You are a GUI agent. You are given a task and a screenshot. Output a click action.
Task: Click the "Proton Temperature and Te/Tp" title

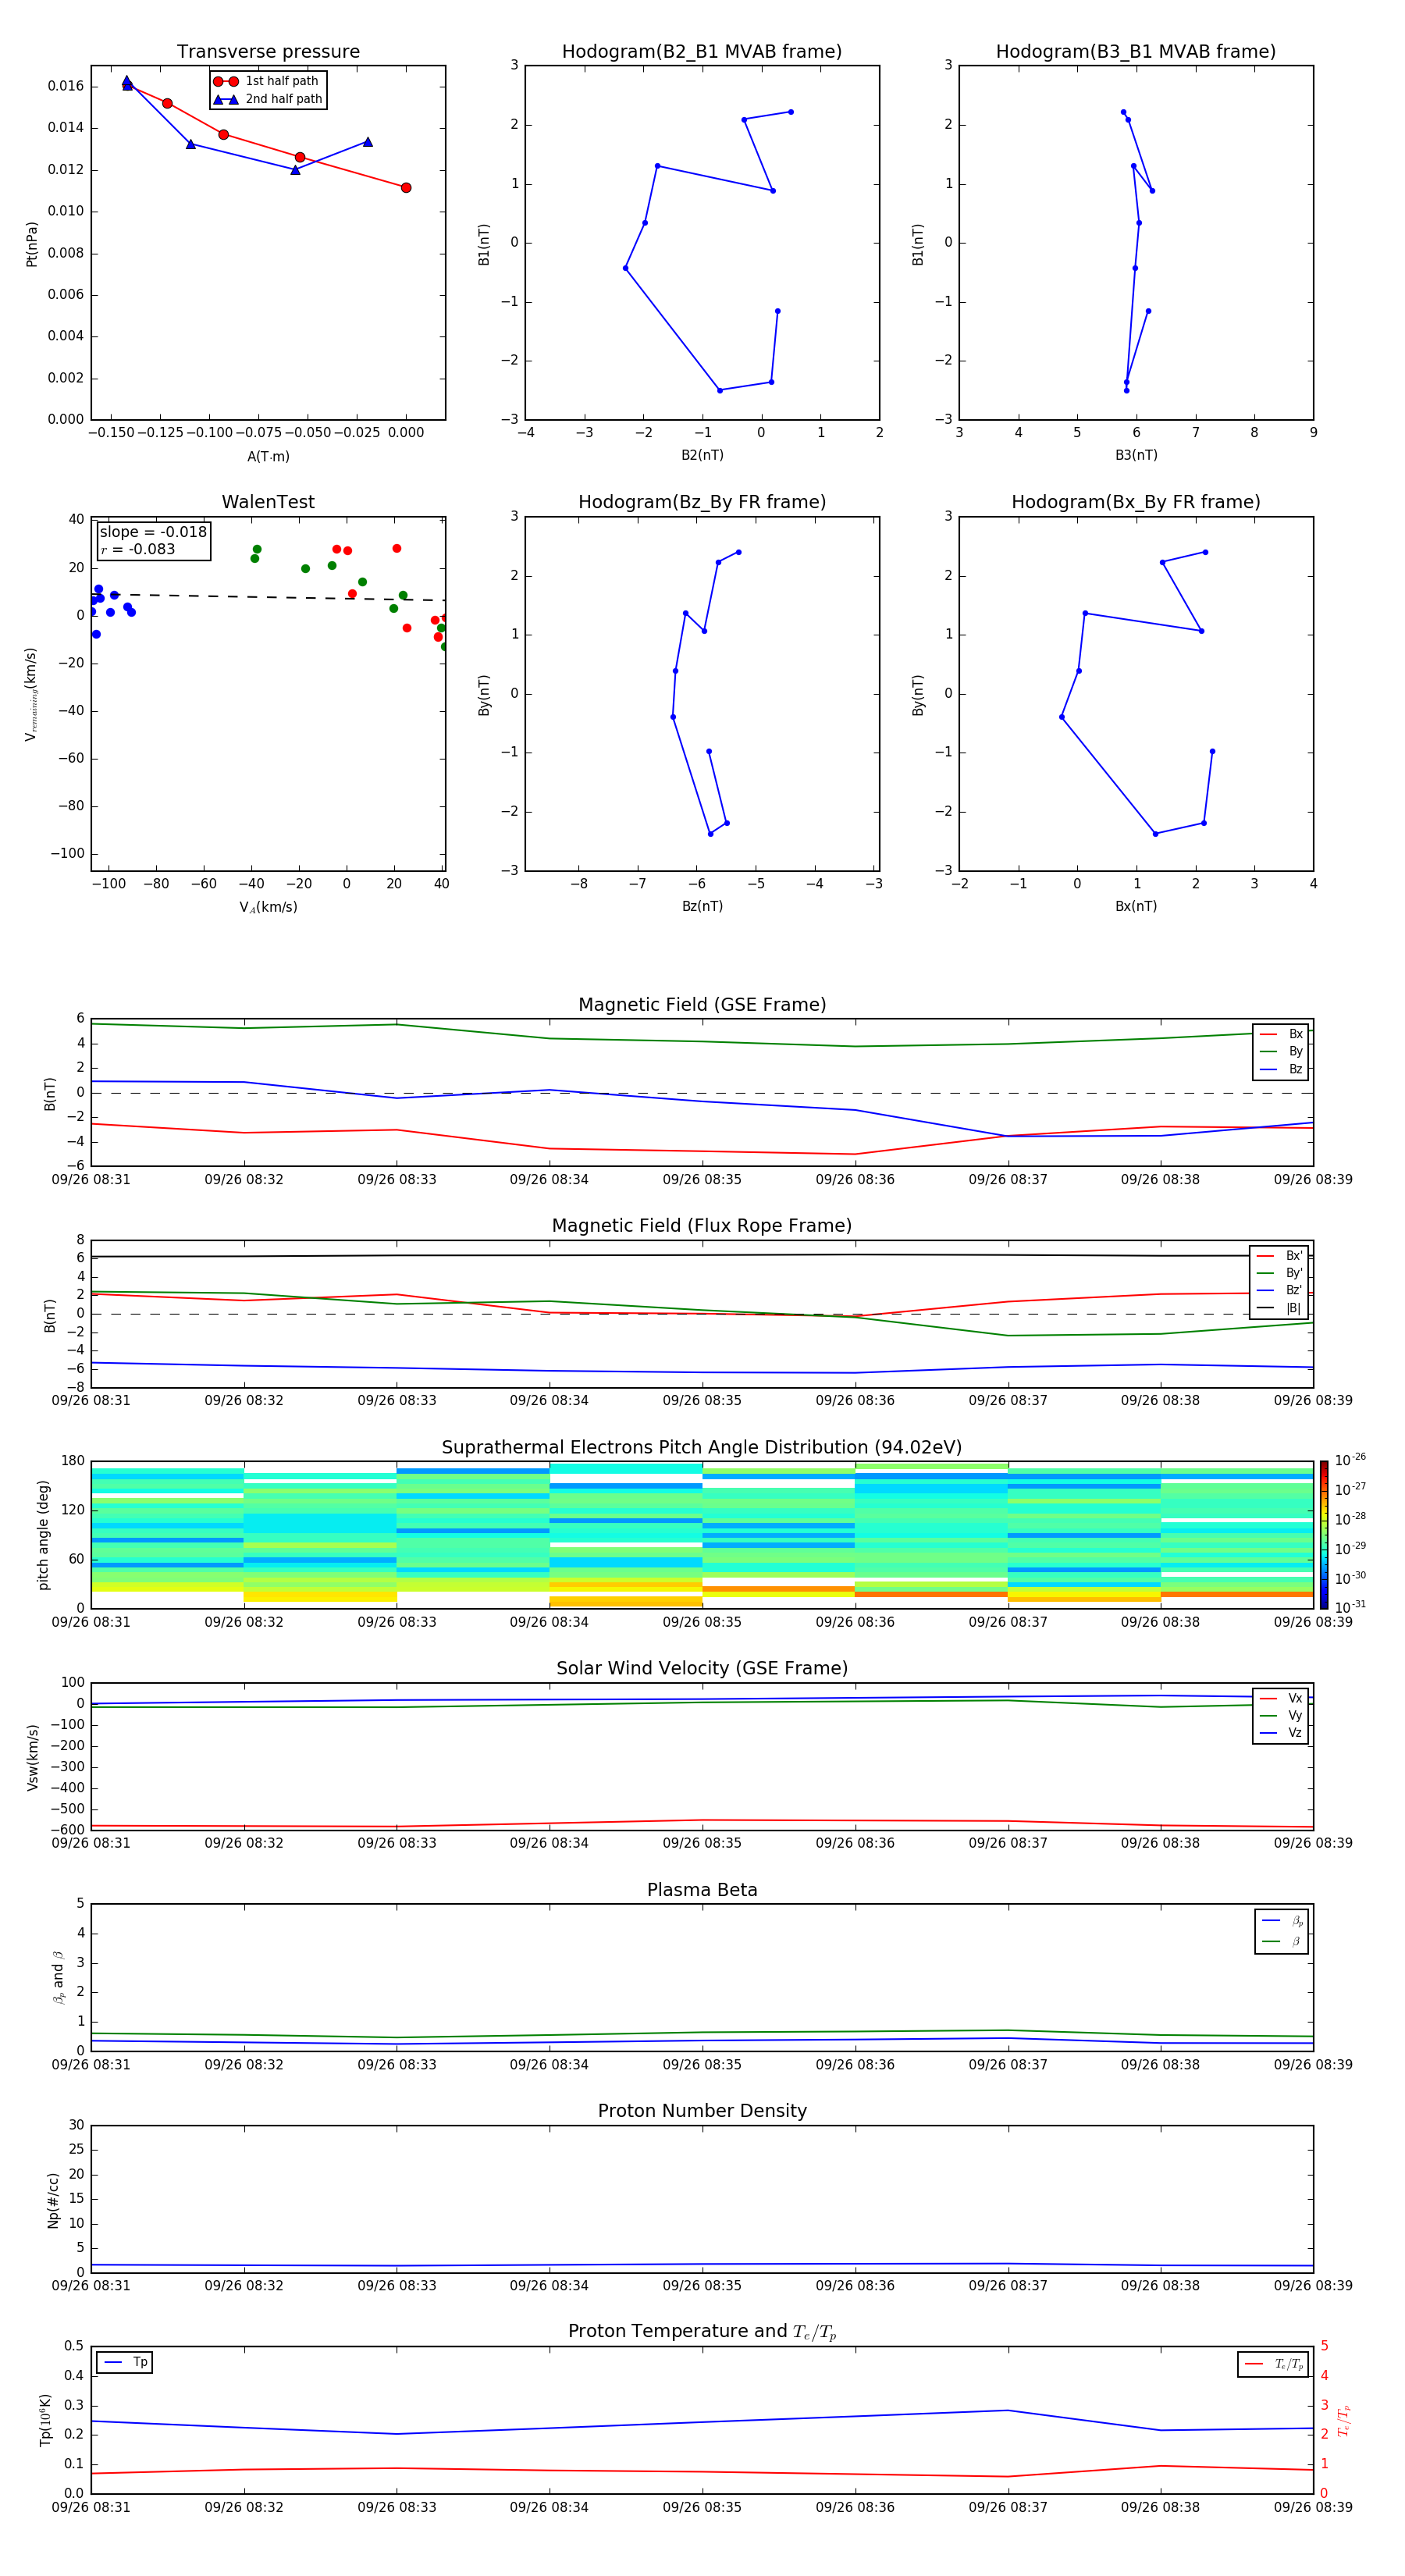(702, 2332)
